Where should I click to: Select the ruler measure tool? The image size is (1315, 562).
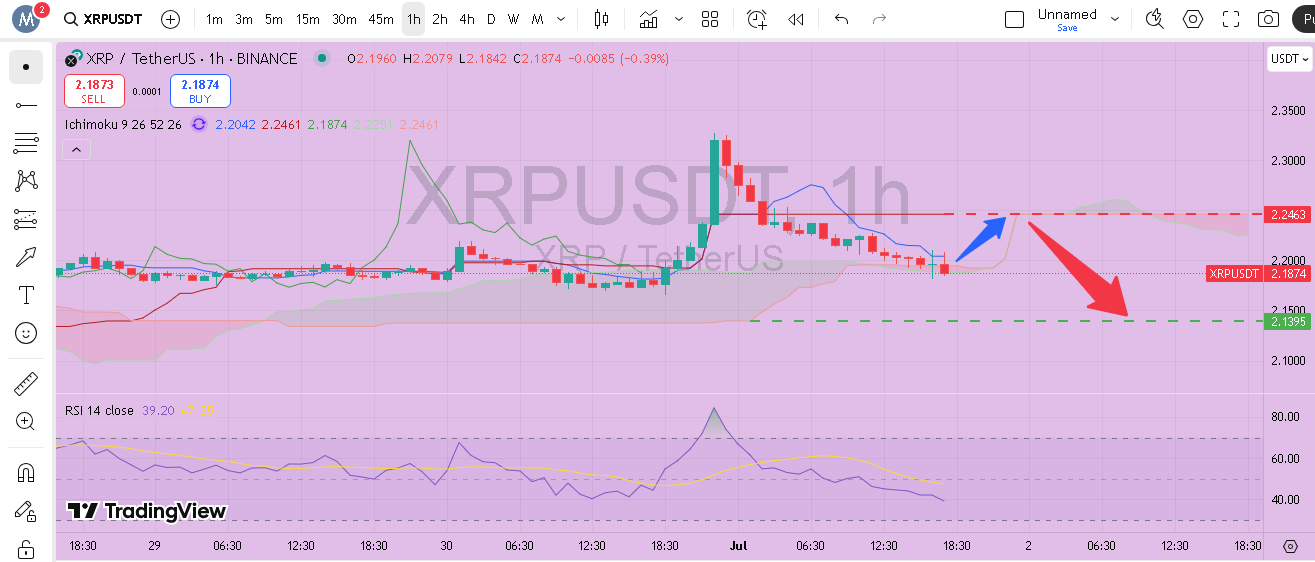(x=26, y=384)
